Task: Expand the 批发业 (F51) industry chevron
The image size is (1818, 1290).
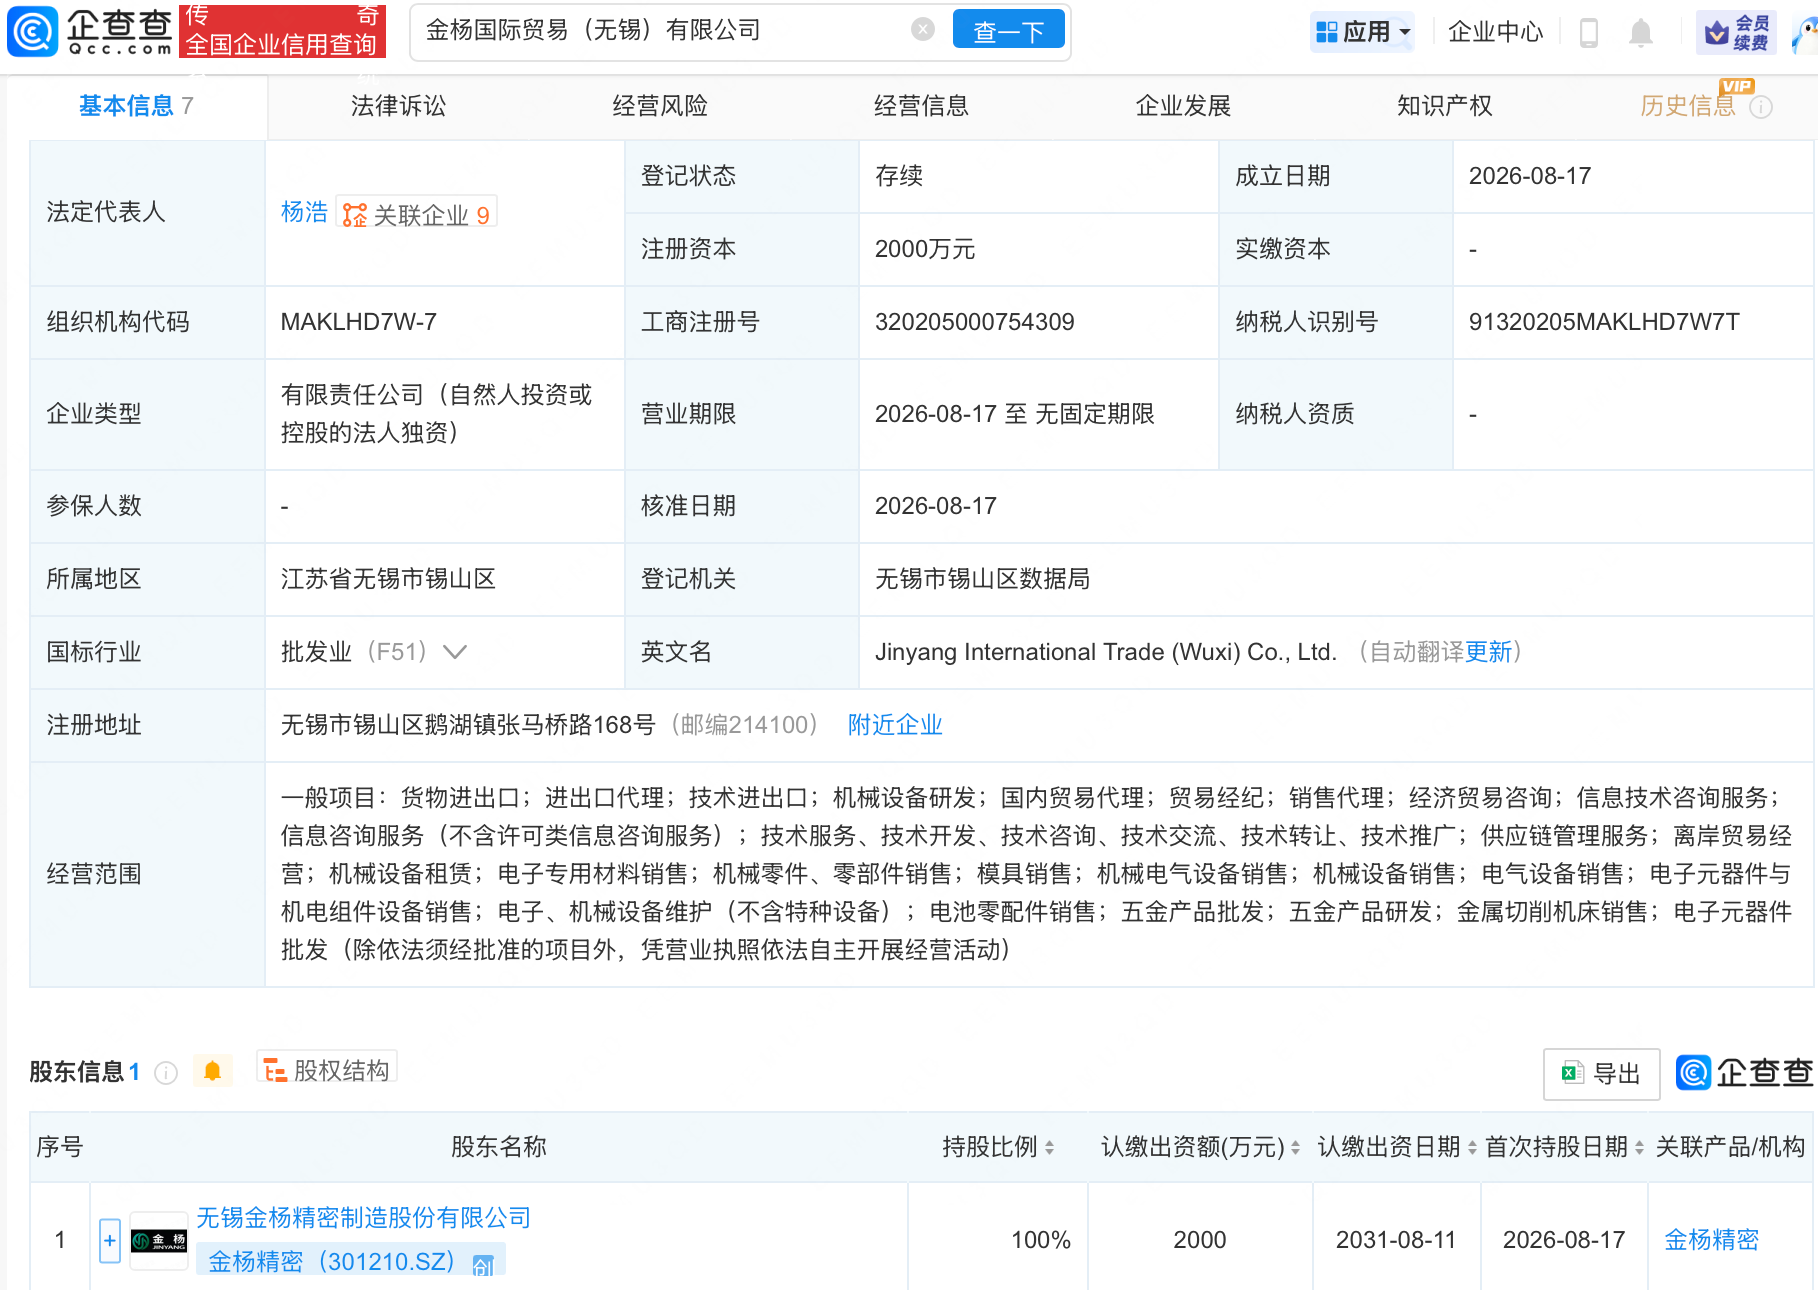Action: pos(455,652)
